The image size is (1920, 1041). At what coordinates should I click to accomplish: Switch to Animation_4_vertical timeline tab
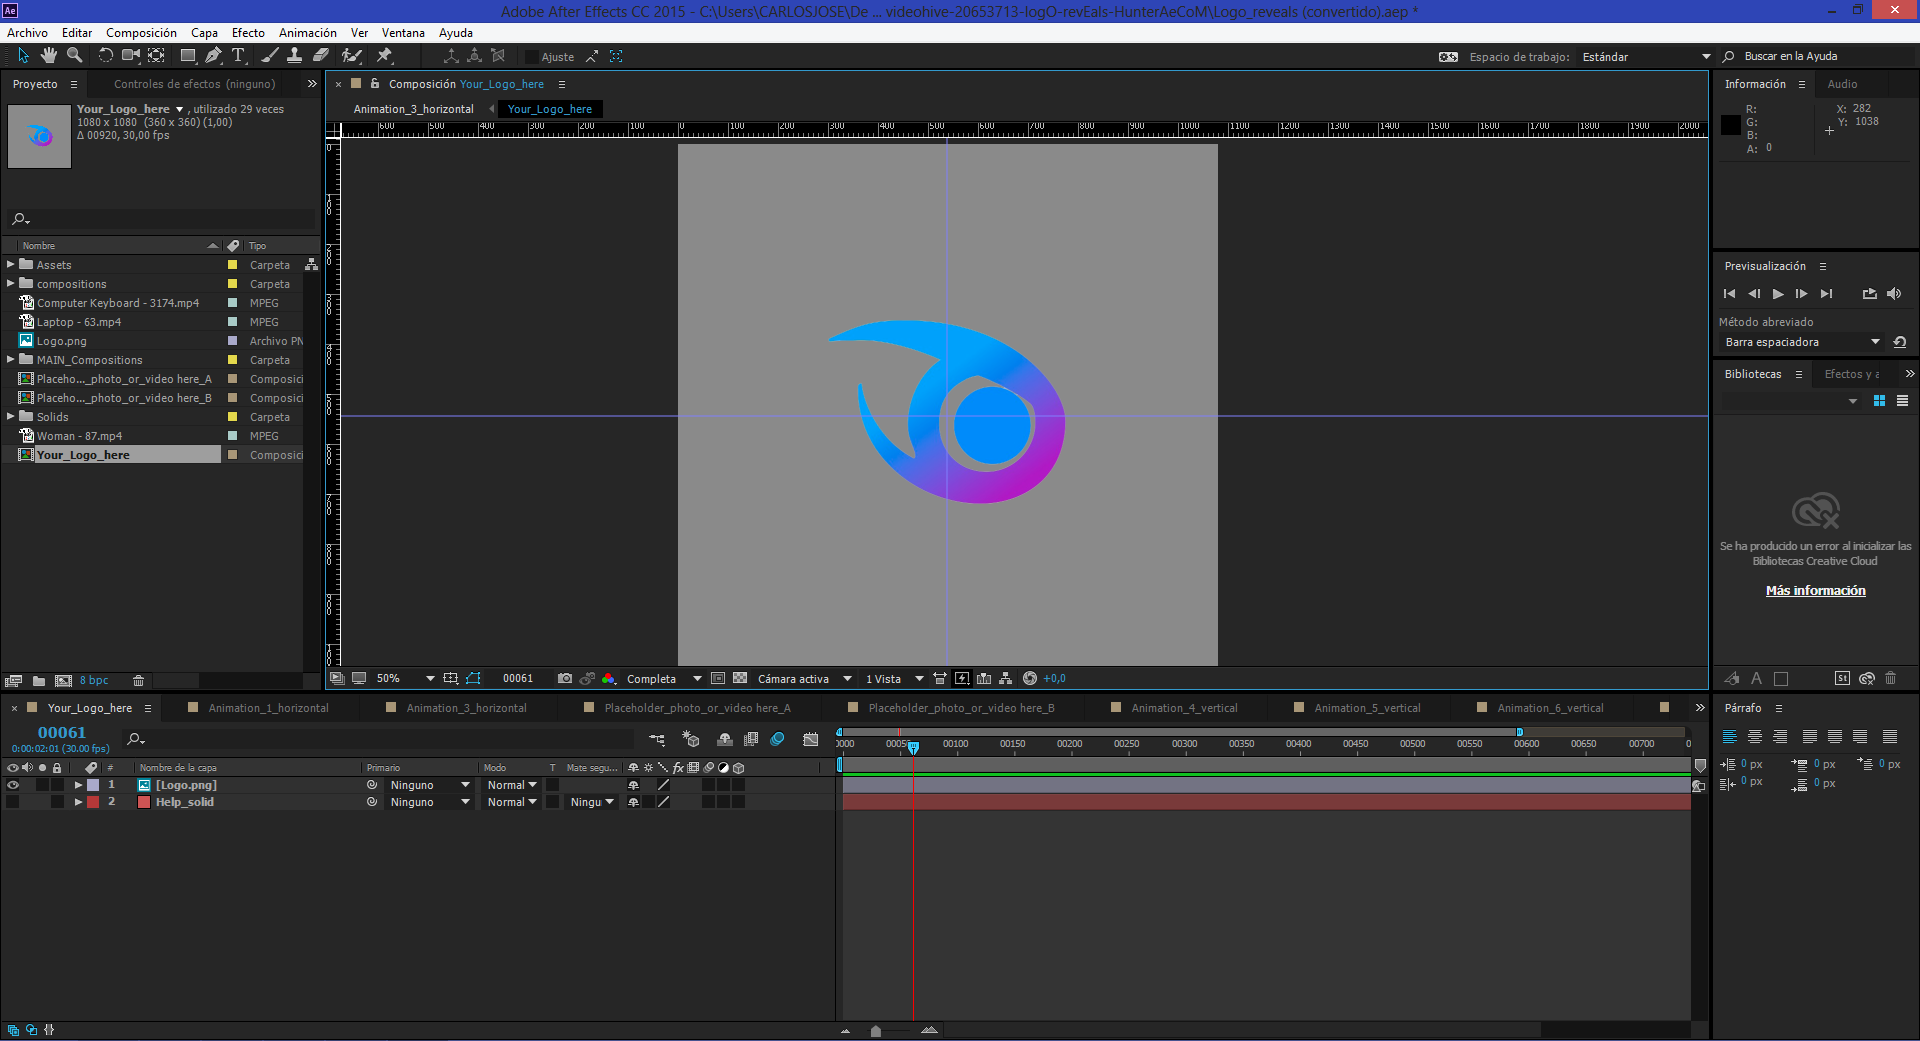[x=1184, y=708]
